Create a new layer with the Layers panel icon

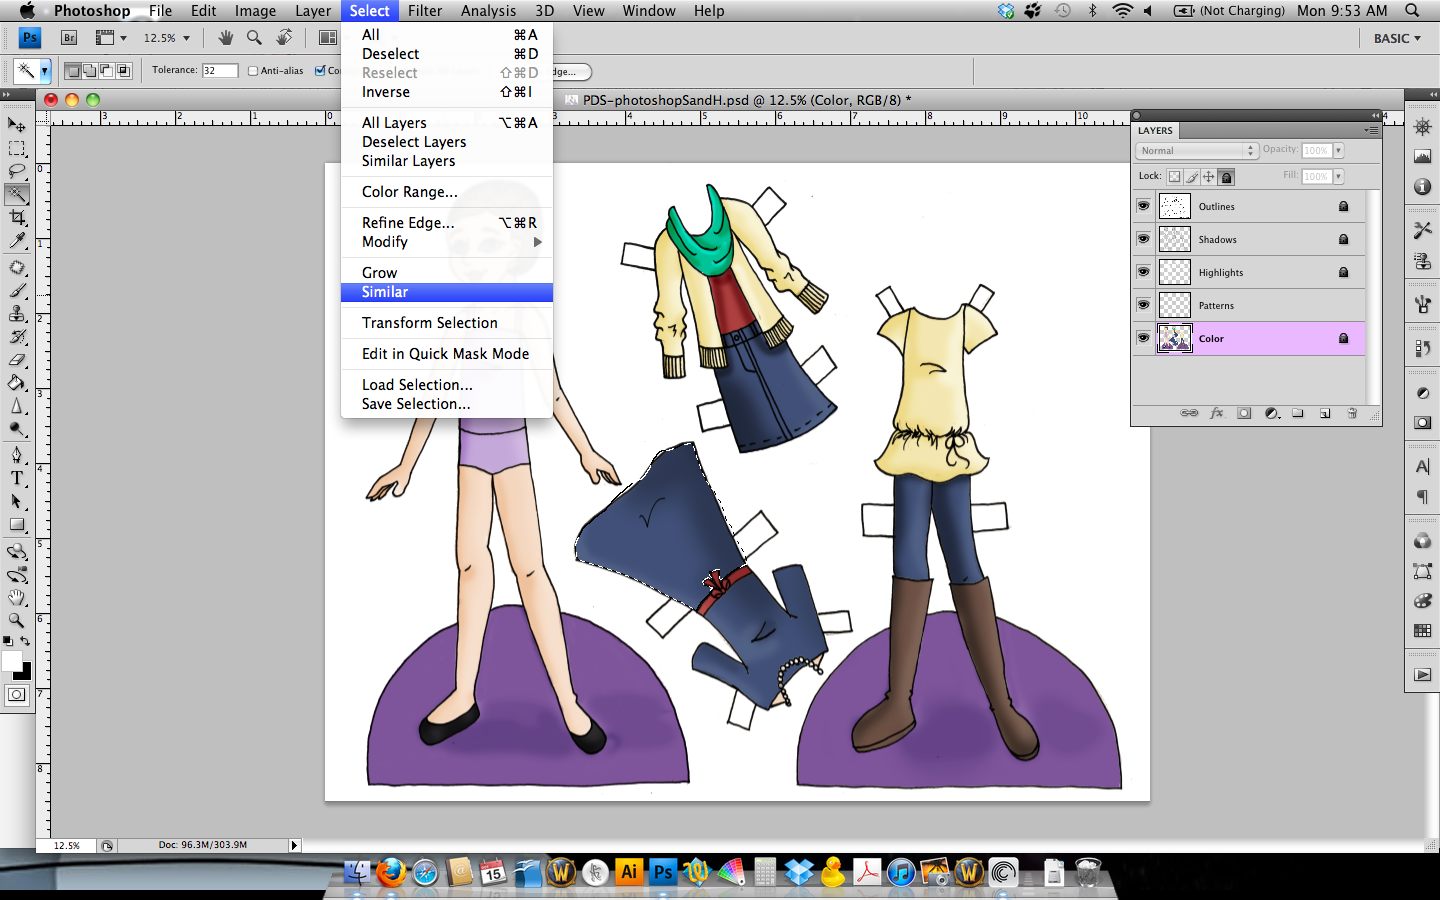(x=1325, y=413)
